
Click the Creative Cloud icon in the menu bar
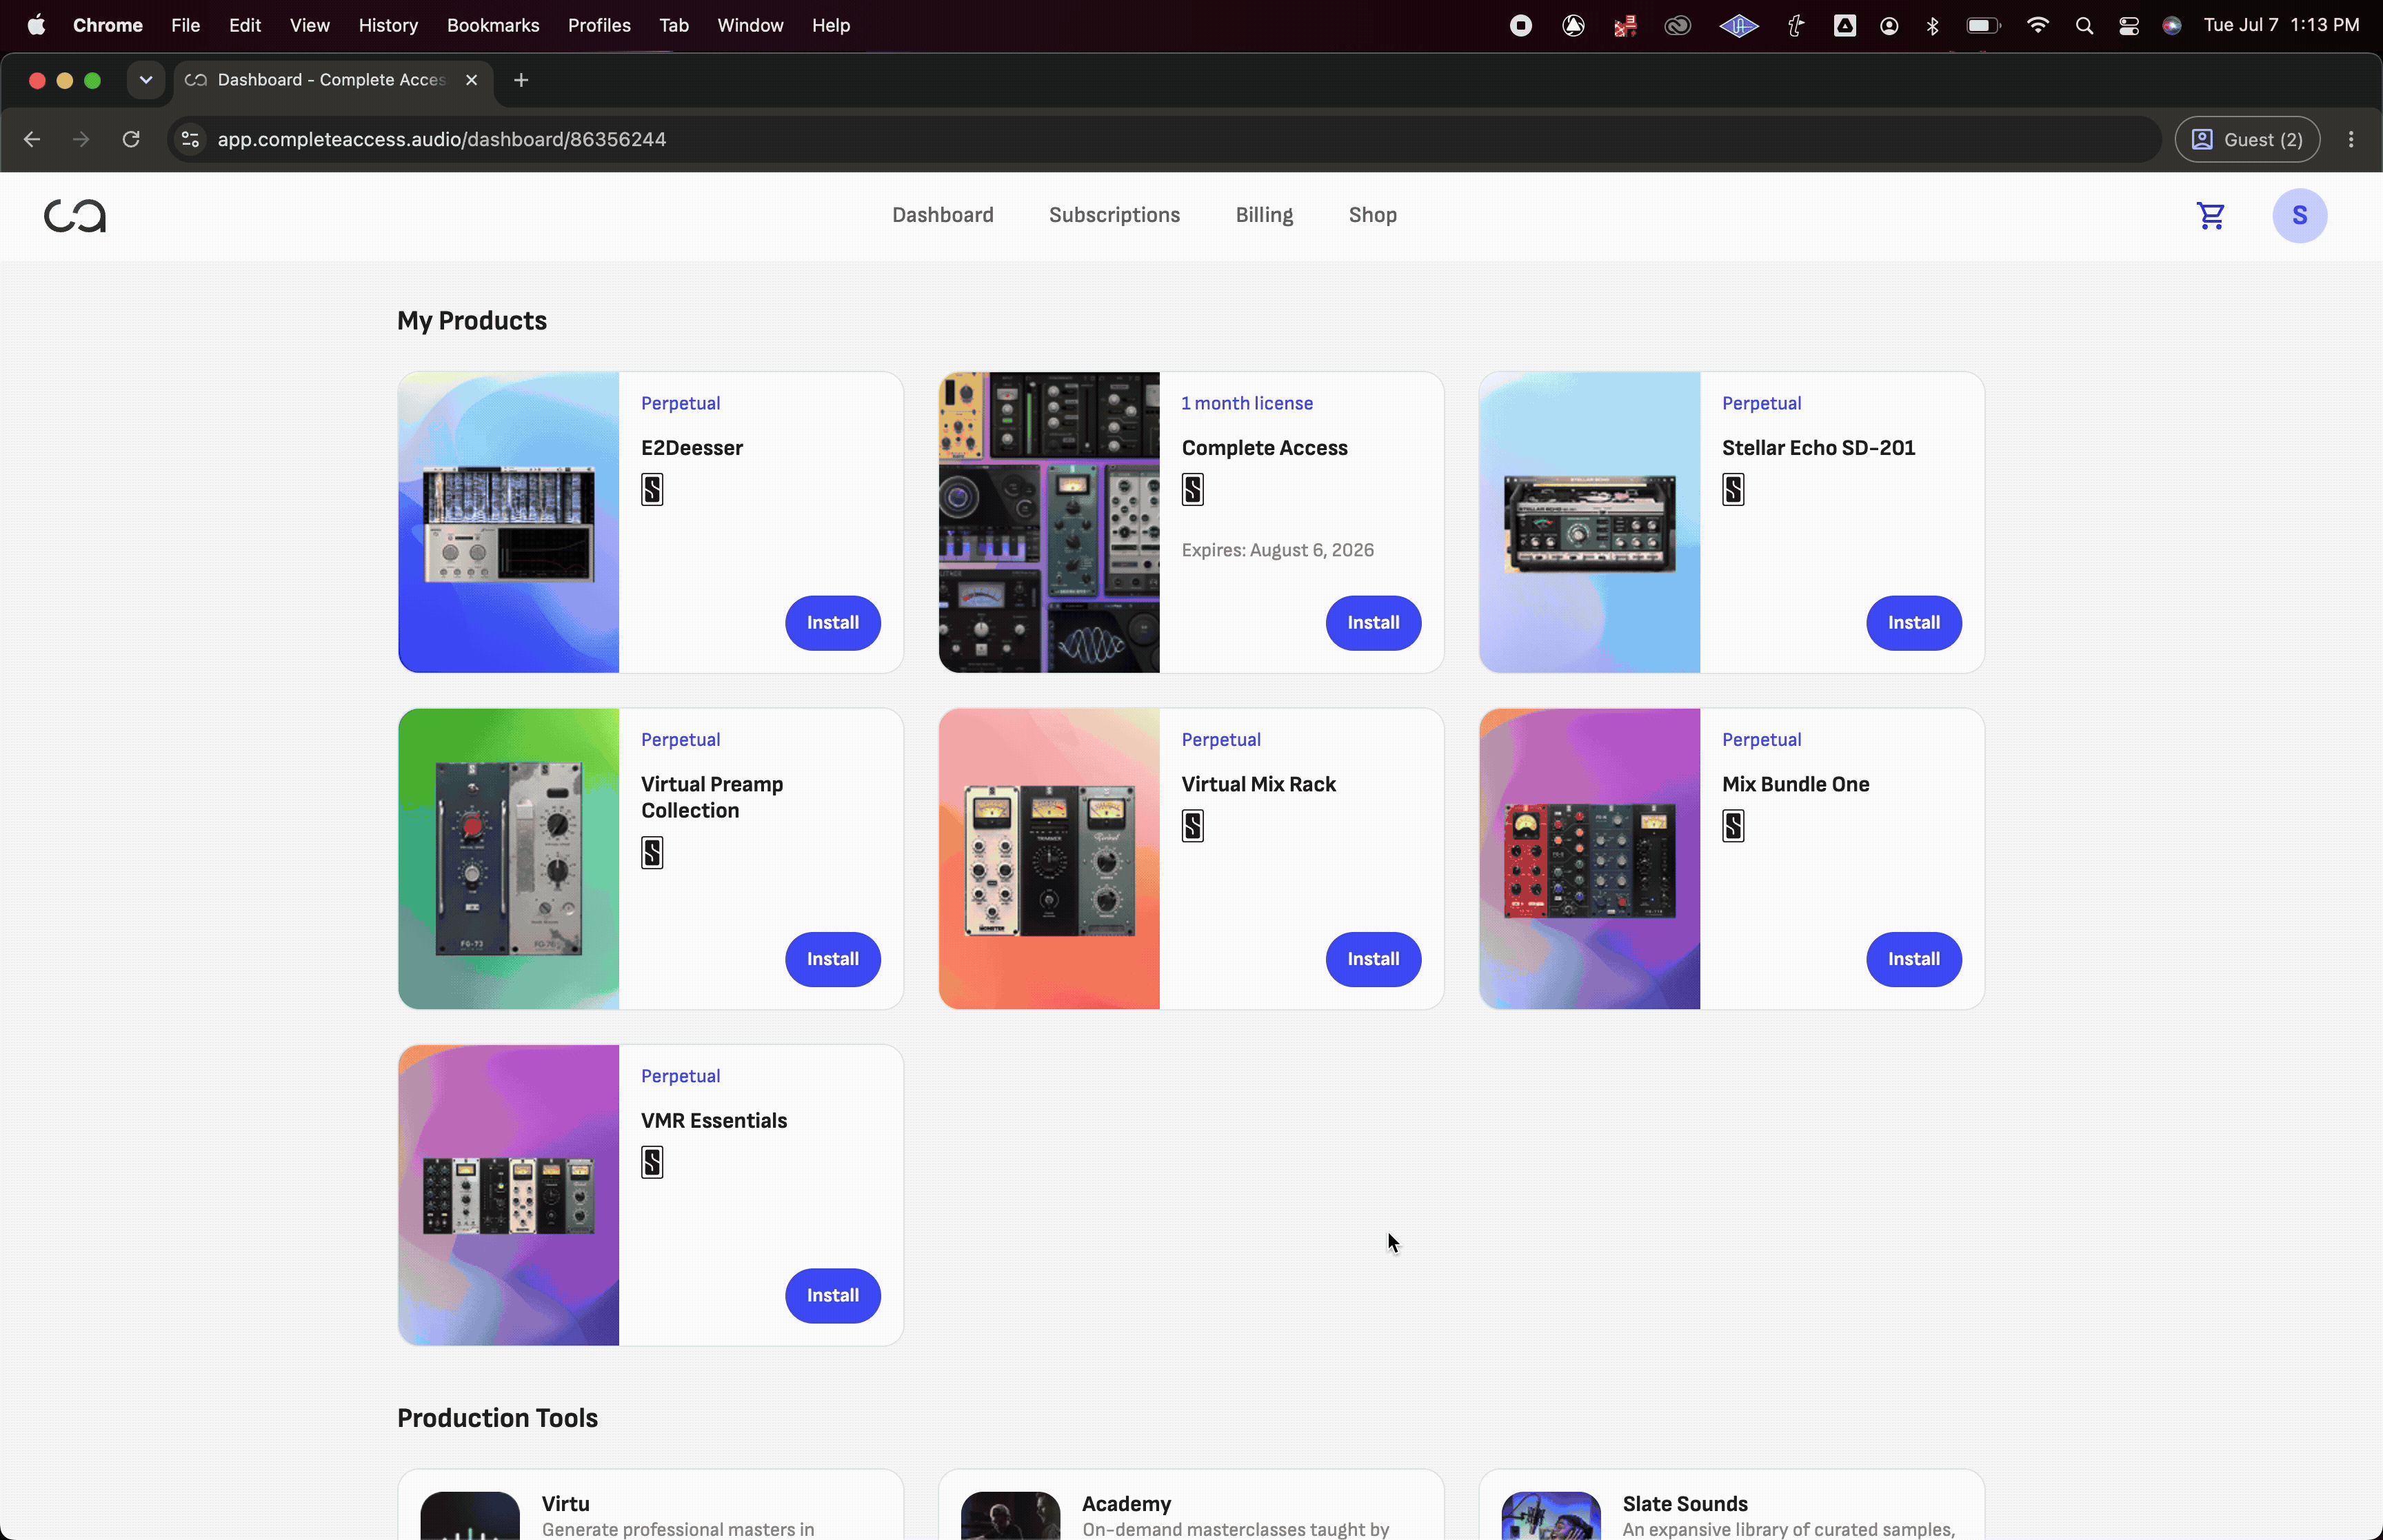[1677, 26]
